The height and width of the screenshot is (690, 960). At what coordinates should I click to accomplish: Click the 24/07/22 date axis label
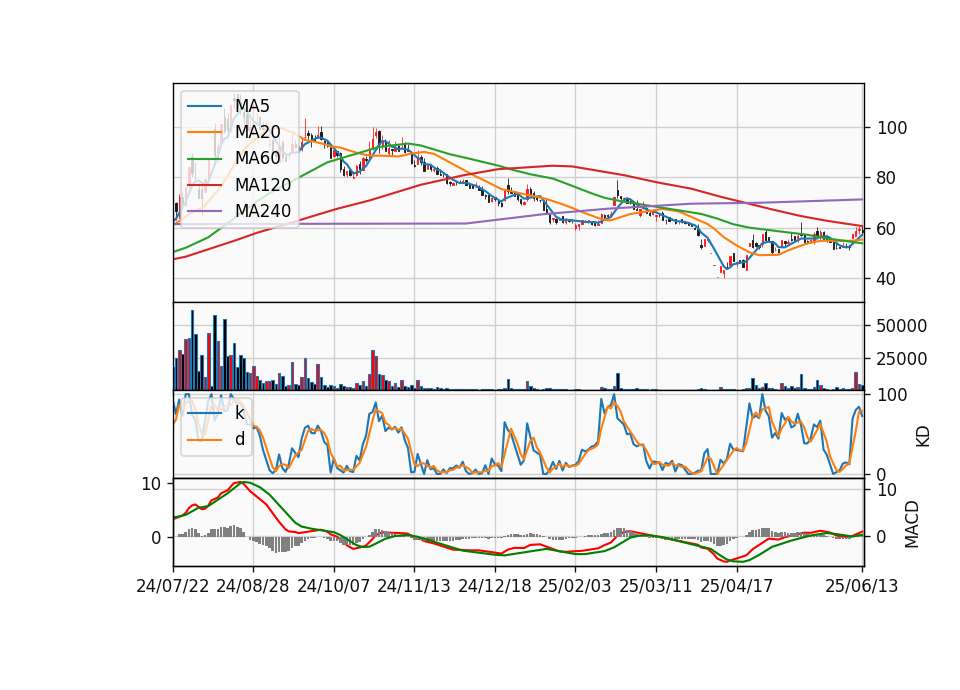[x=173, y=586]
